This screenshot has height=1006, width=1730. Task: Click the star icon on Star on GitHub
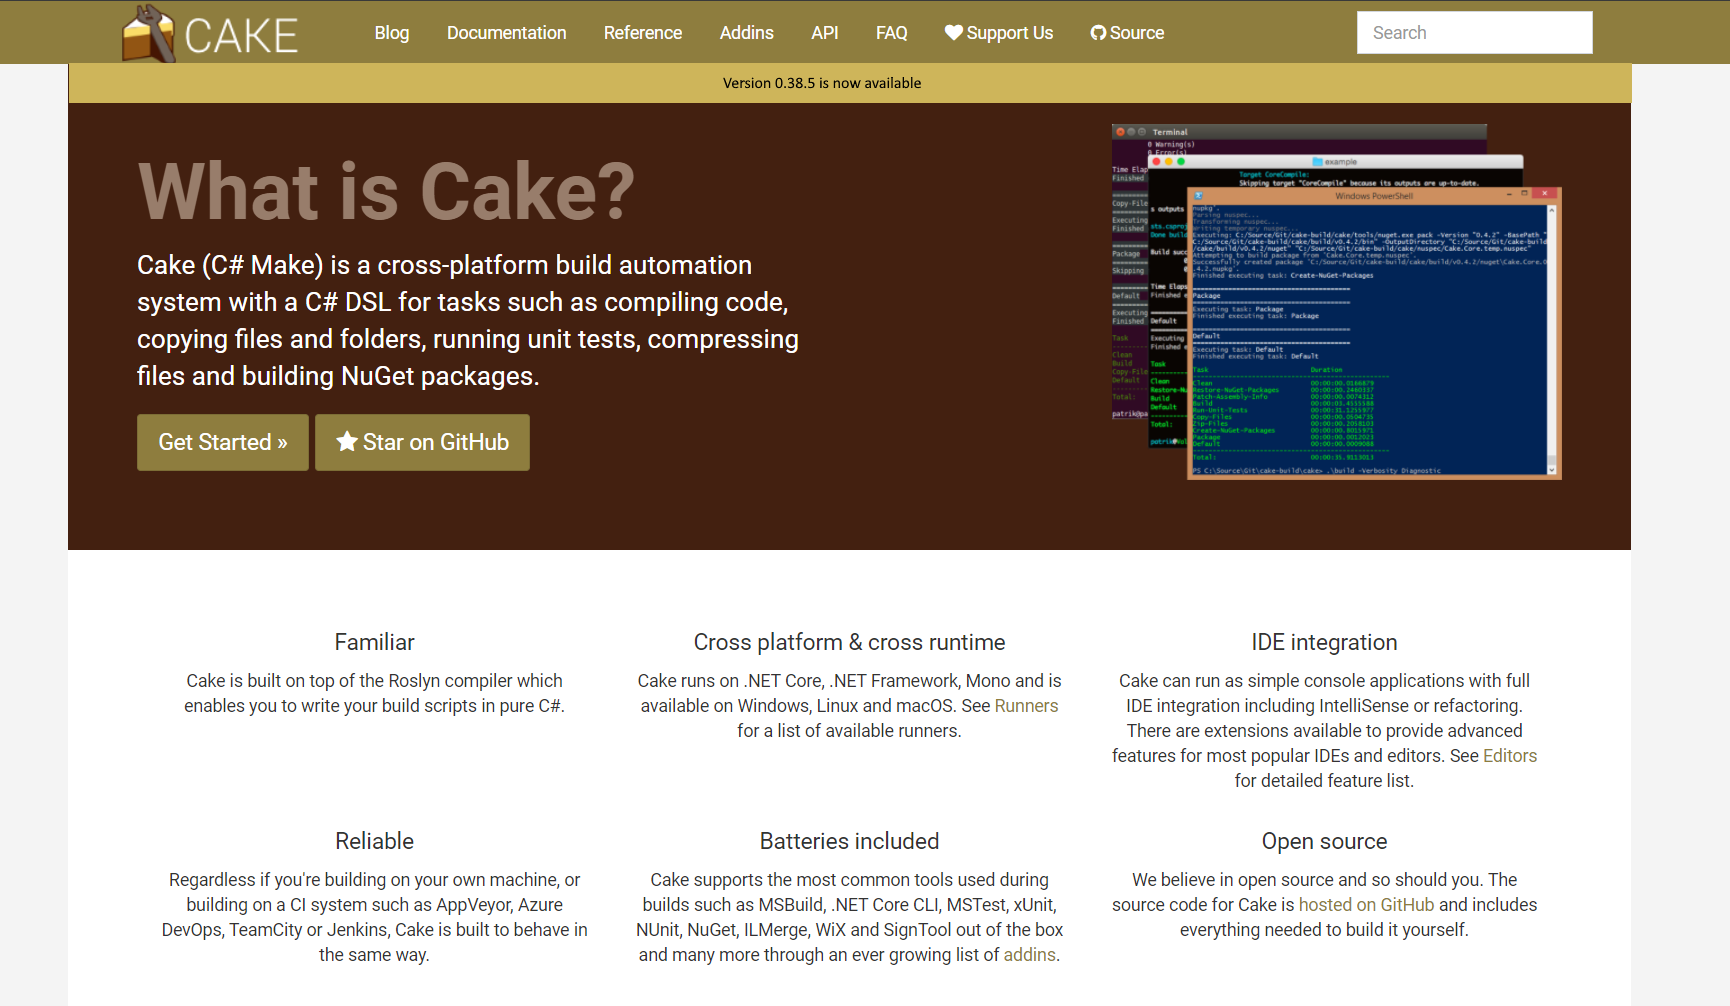(347, 442)
